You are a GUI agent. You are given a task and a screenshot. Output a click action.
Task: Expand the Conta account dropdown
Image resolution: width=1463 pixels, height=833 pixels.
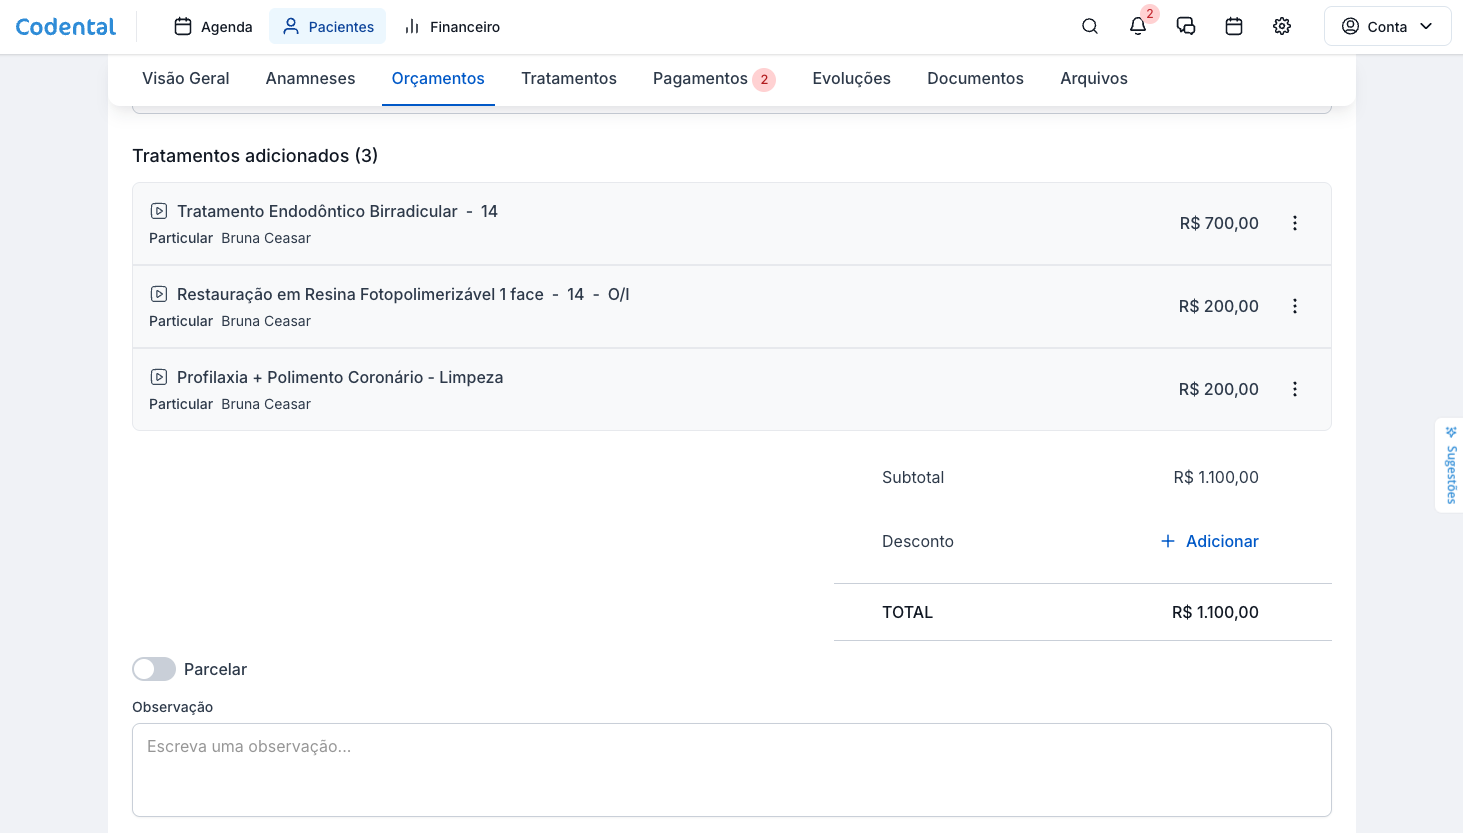tap(1387, 27)
